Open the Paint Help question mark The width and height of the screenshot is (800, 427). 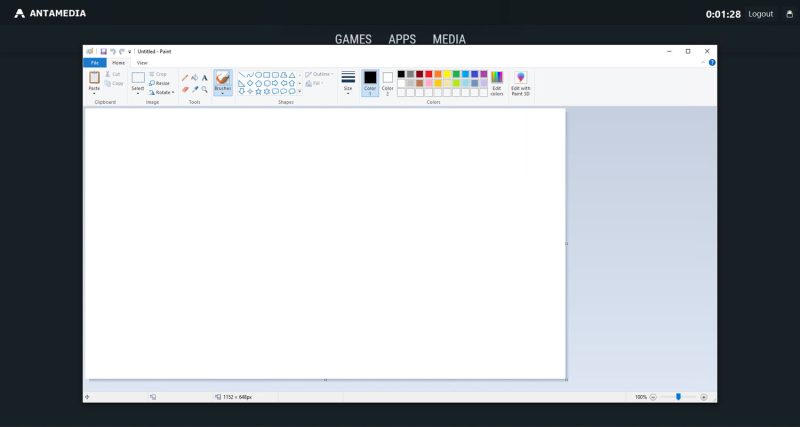click(712, 62)
